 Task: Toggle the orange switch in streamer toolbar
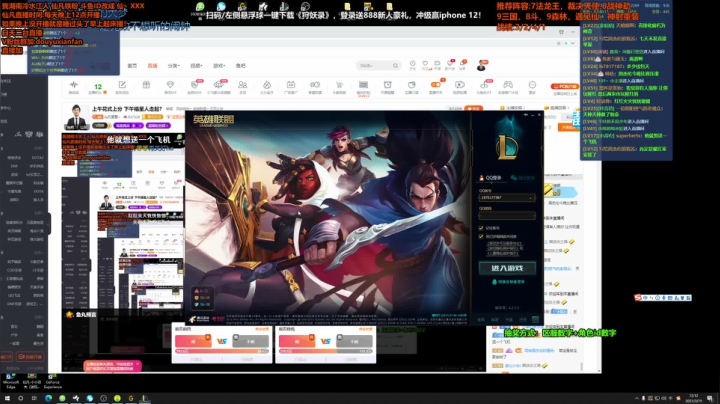click(x=435, y=84)
